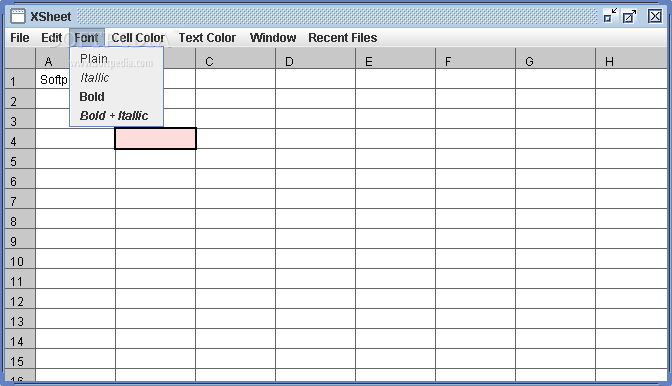Select row header 7
The image size is (672, 386).
click(x=20, y=199)
